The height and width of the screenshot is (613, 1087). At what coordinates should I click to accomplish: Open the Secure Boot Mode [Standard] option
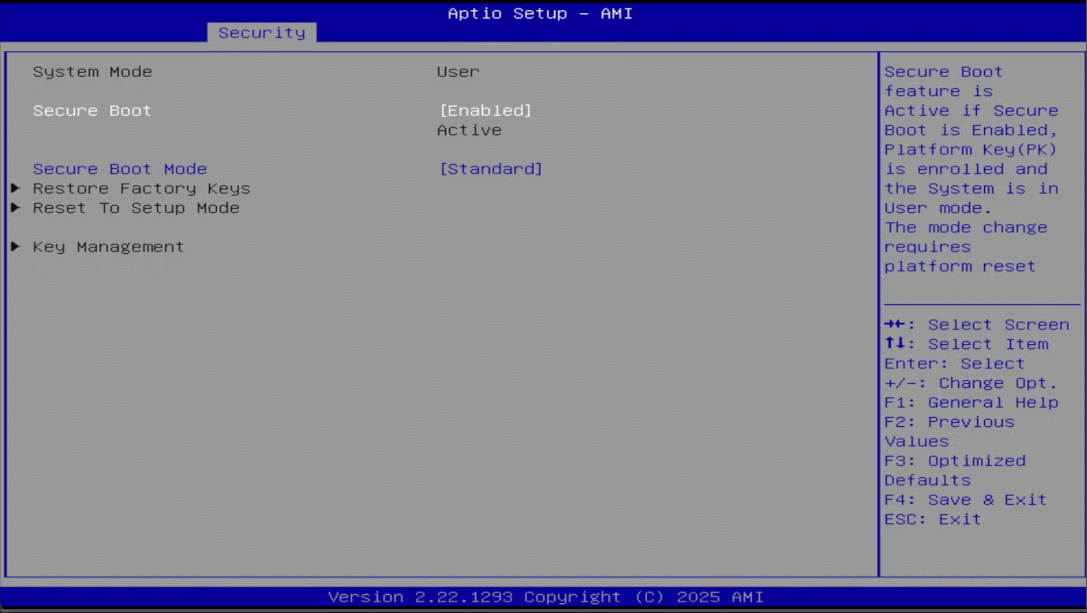click(x=490, y=169)
